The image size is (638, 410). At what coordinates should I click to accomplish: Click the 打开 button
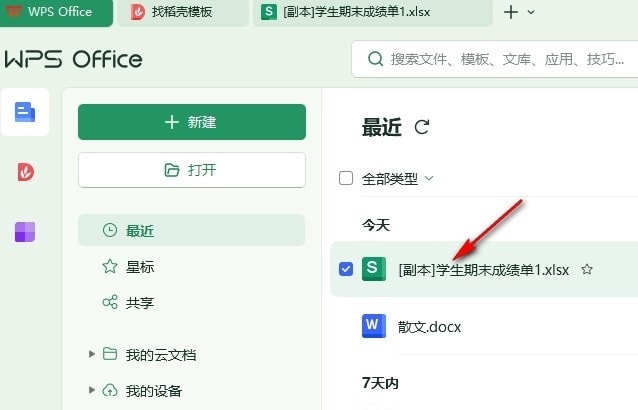(192, 170)
